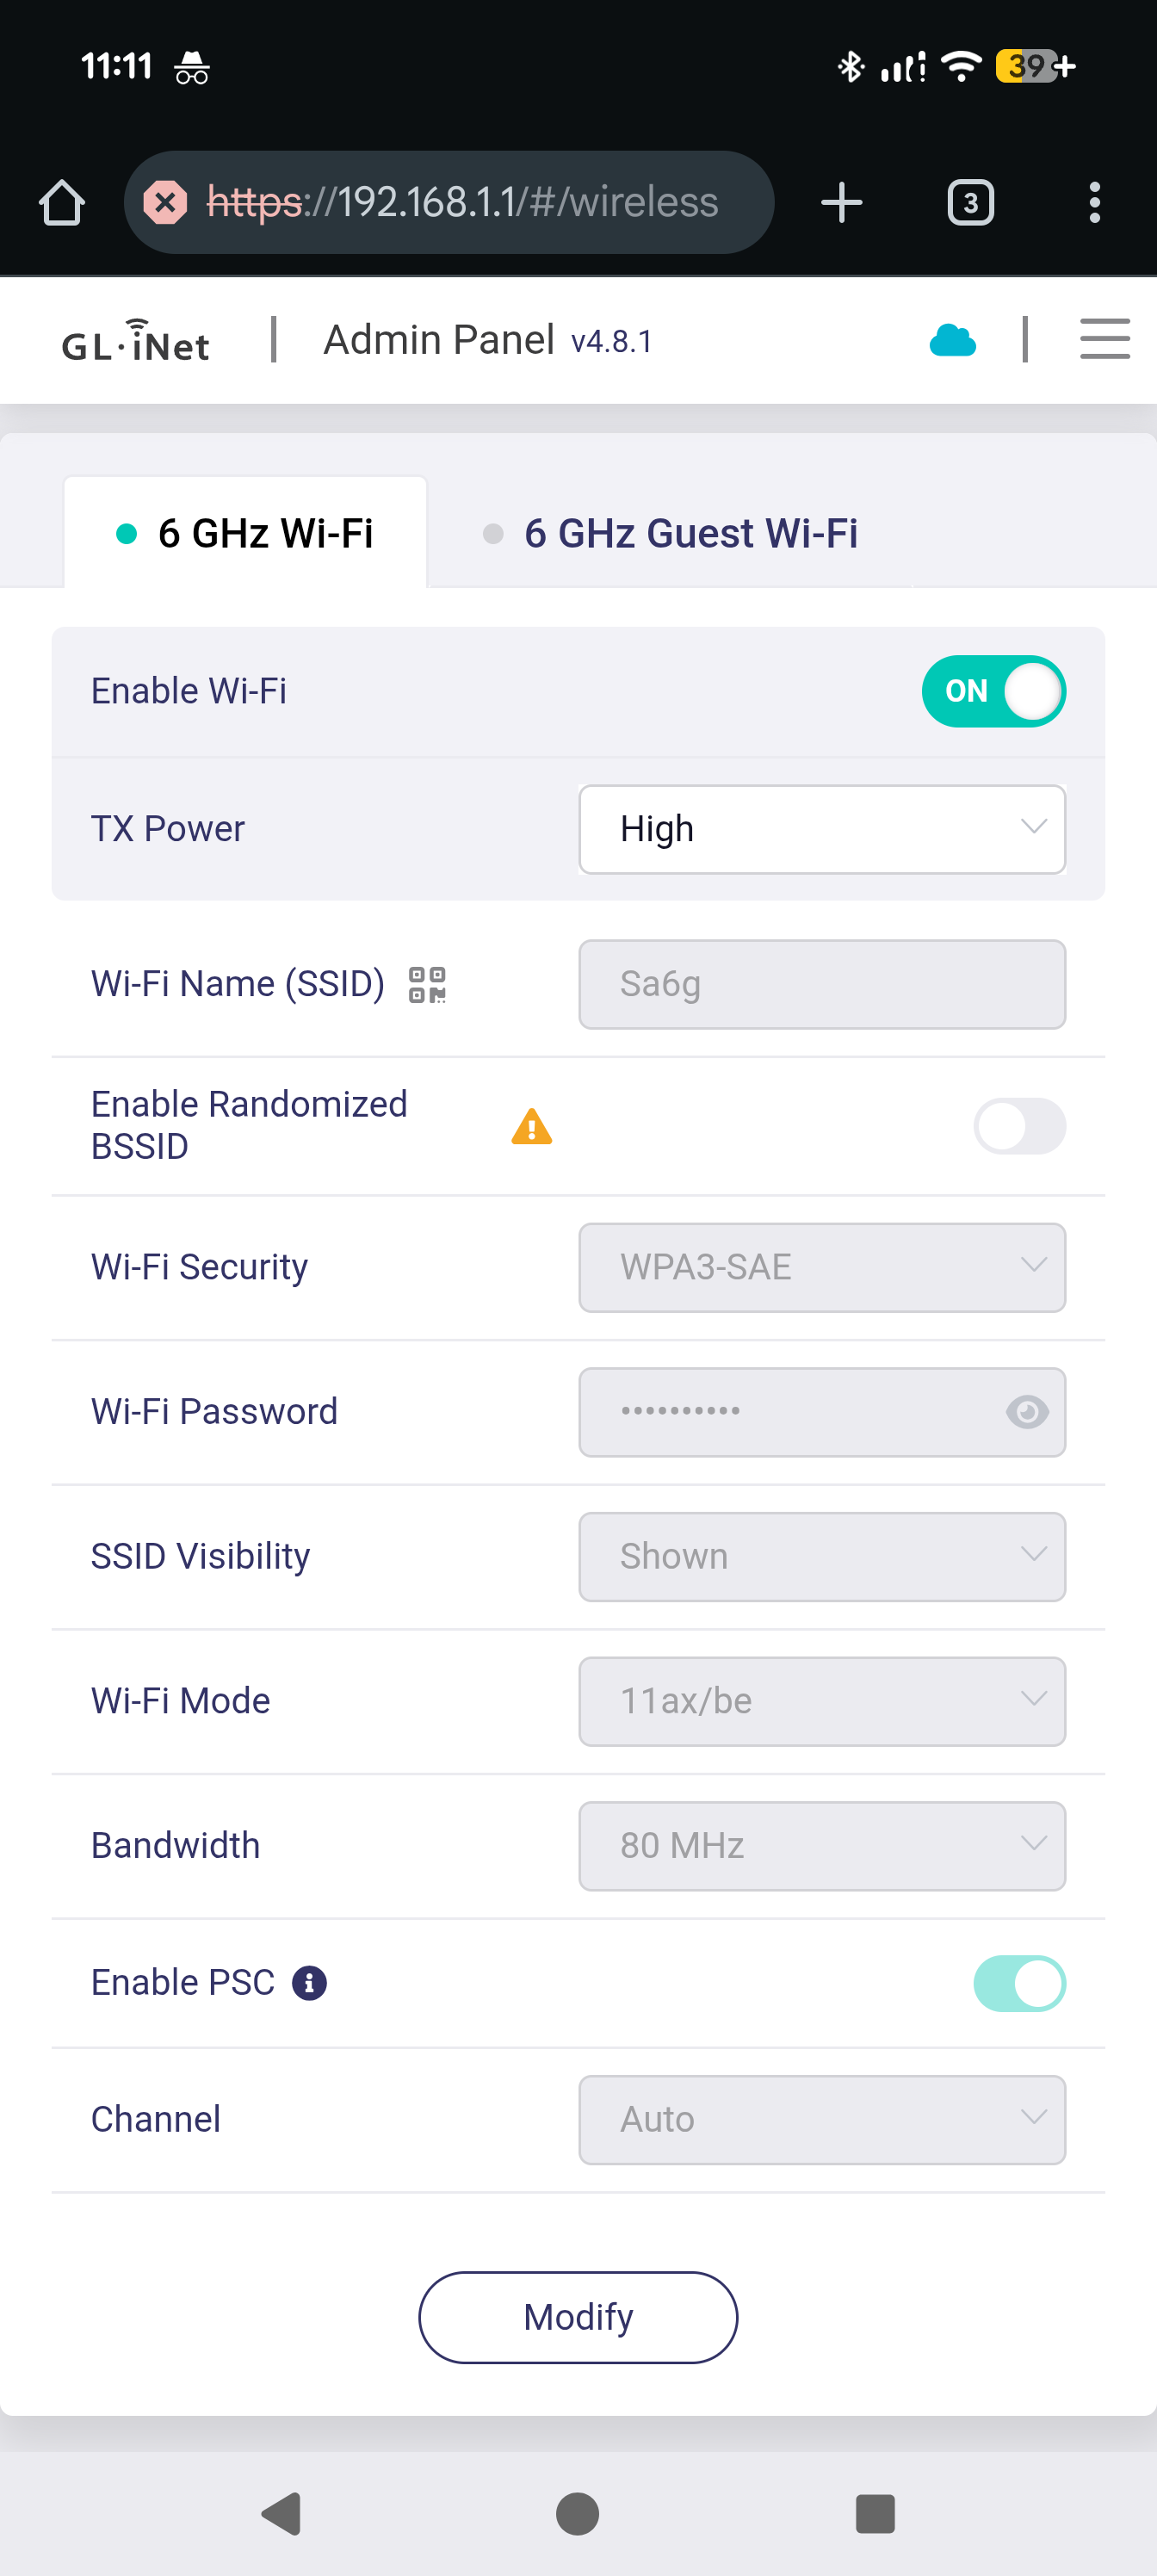This screenshot has height=2576, width=1157.
Task: Tap the browser home icon
Action: pyautogui.click(x=62, y=203)
